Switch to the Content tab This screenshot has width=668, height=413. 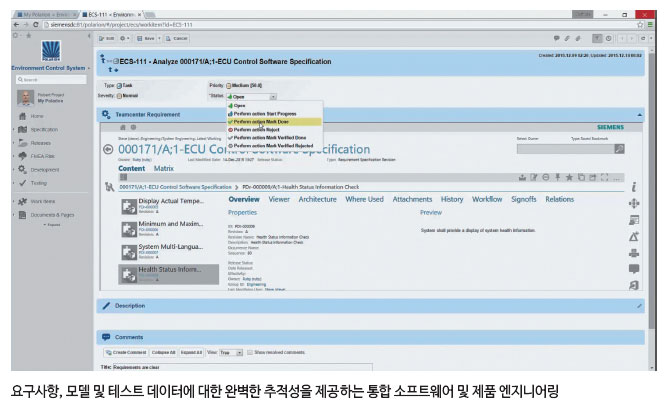tap(132, 168)
